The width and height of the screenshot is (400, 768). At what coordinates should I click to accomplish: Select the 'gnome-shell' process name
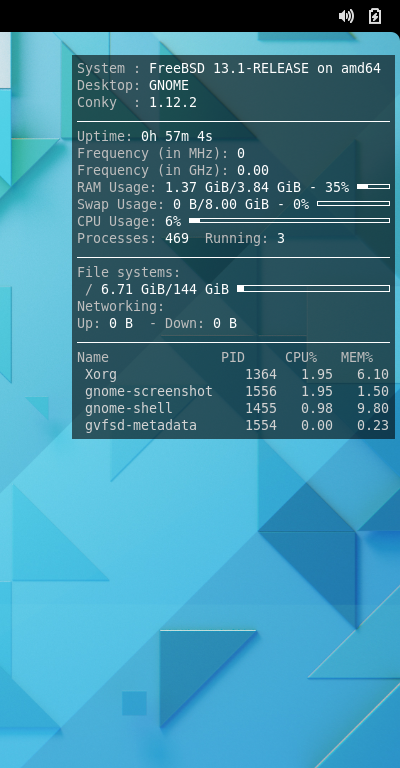129,408
